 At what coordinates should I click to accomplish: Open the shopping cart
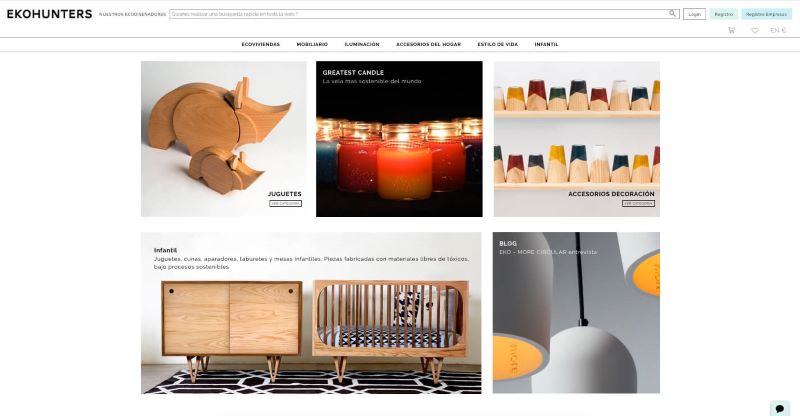(731, 31)
